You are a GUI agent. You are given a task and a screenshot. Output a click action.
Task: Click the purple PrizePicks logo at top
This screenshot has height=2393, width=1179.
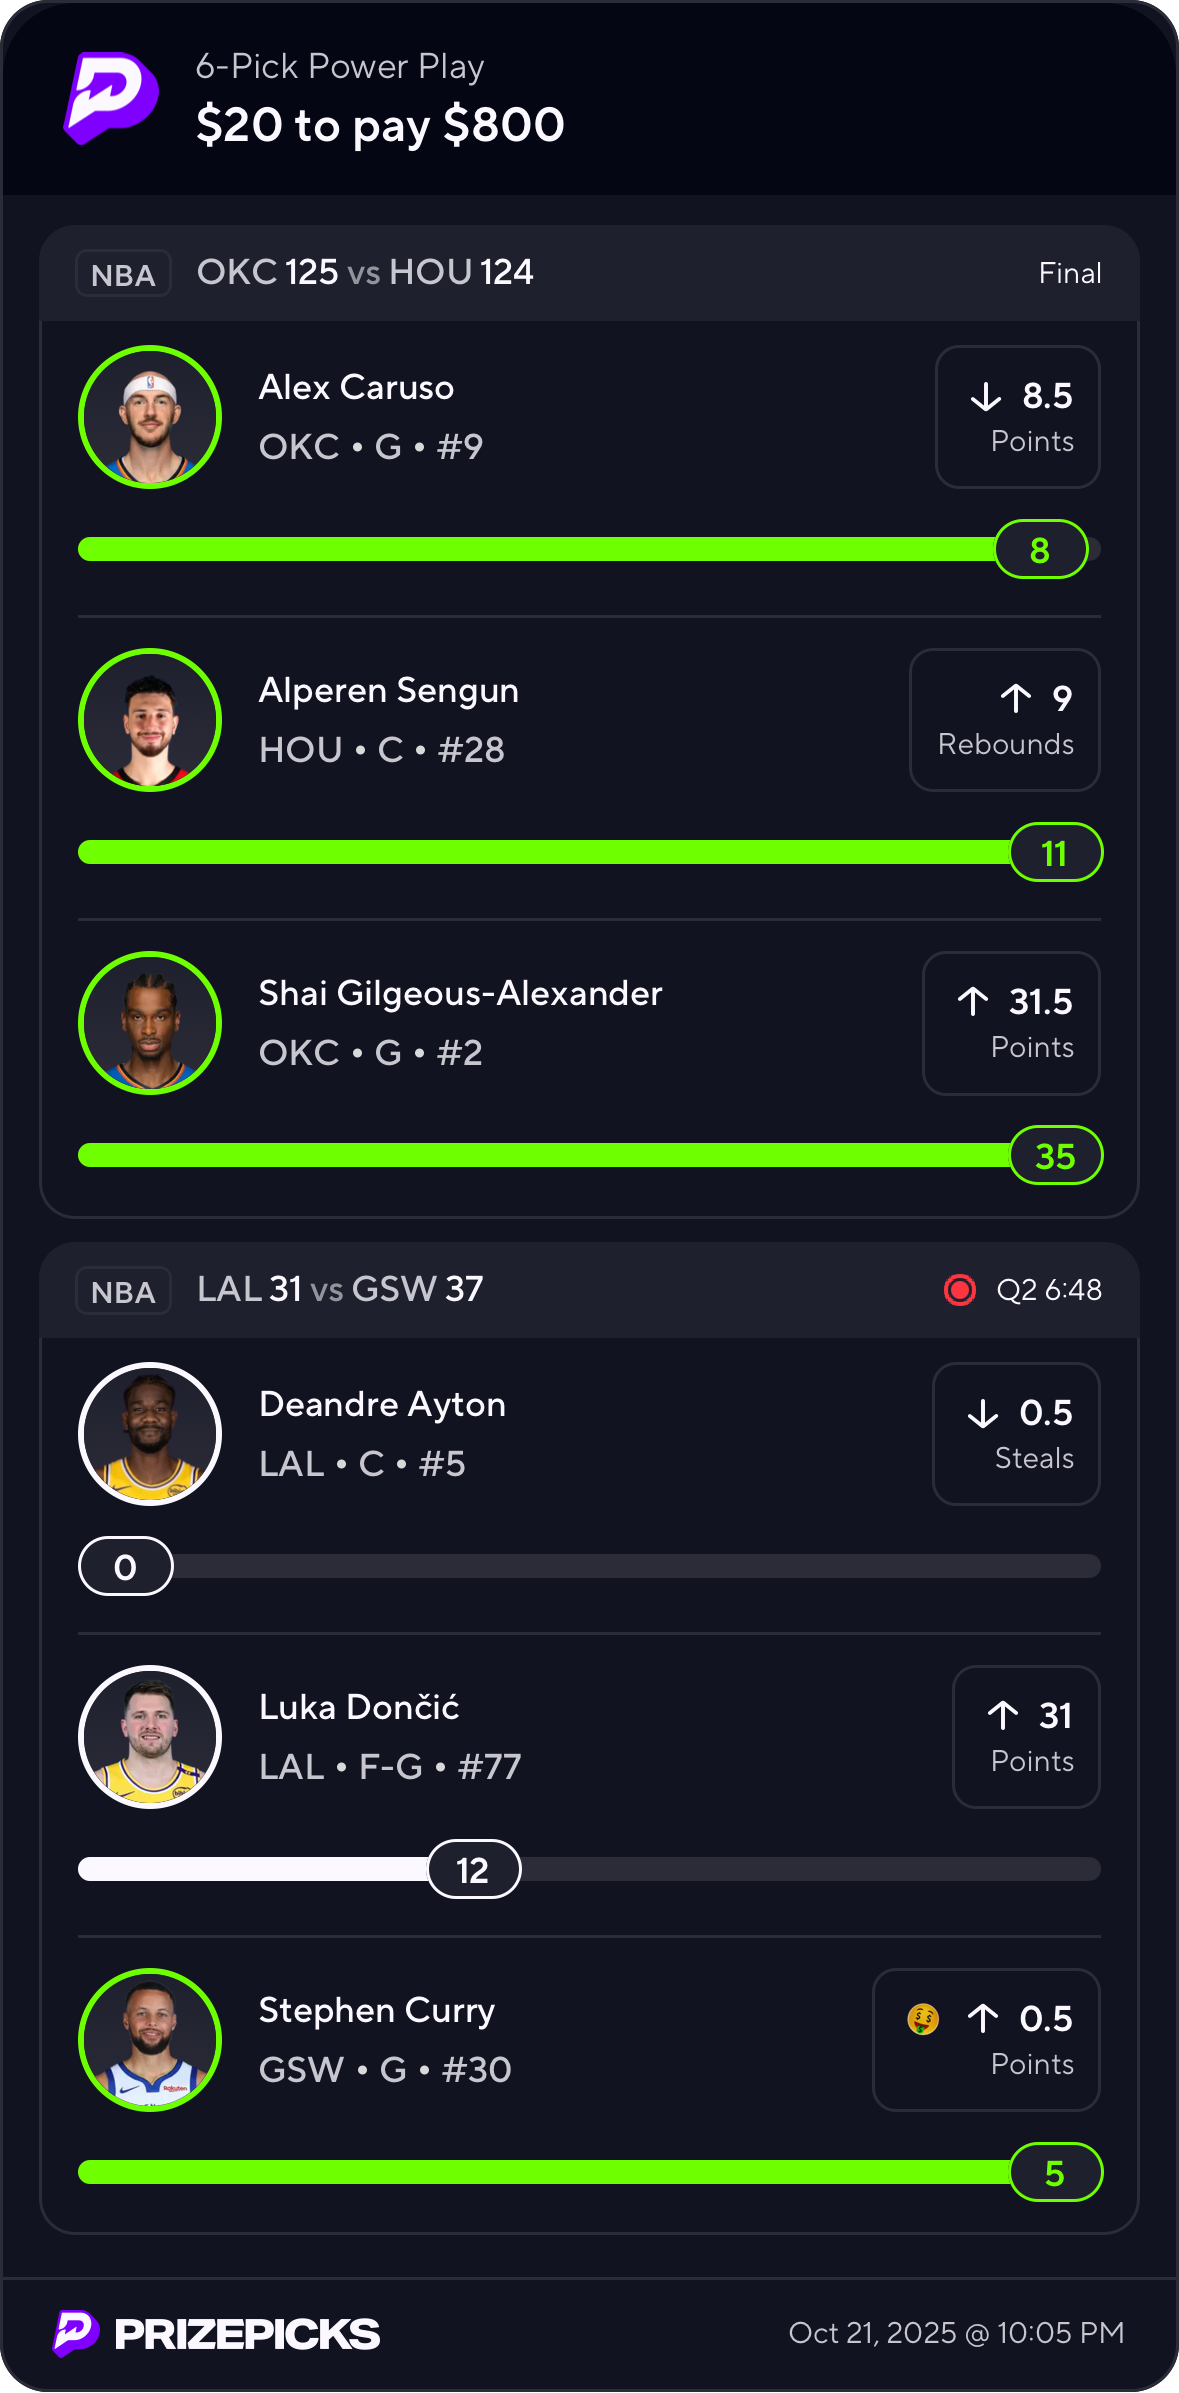pos(111,98)
